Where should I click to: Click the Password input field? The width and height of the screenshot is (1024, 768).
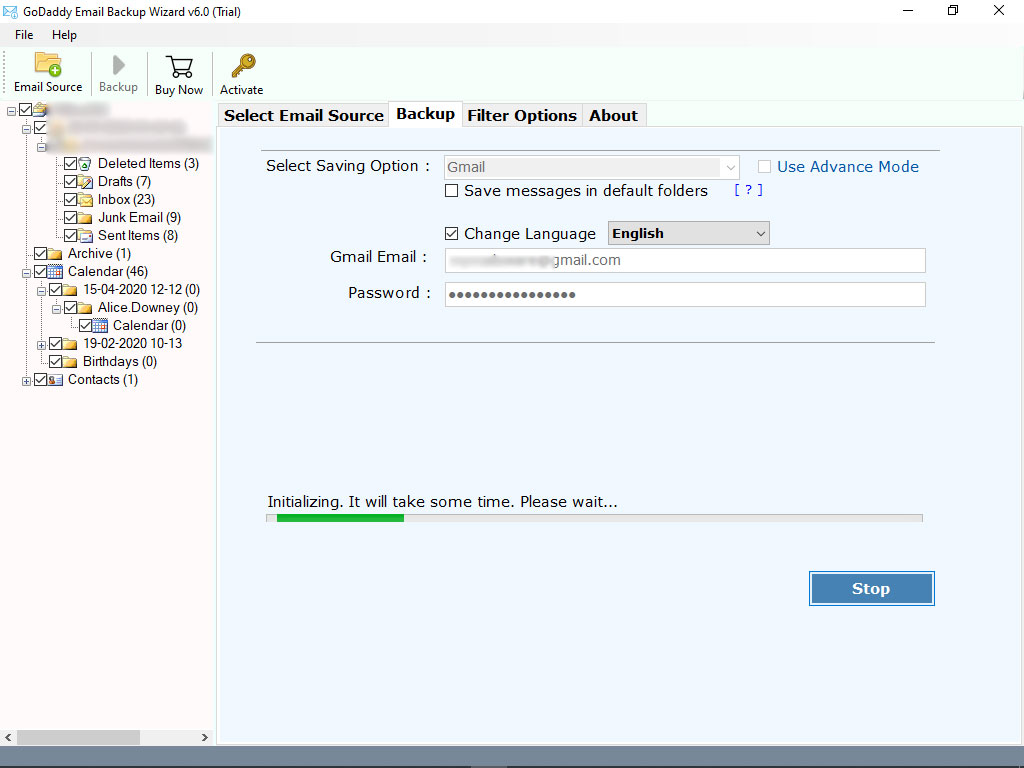pyautogui.click(x=685, y=295)
